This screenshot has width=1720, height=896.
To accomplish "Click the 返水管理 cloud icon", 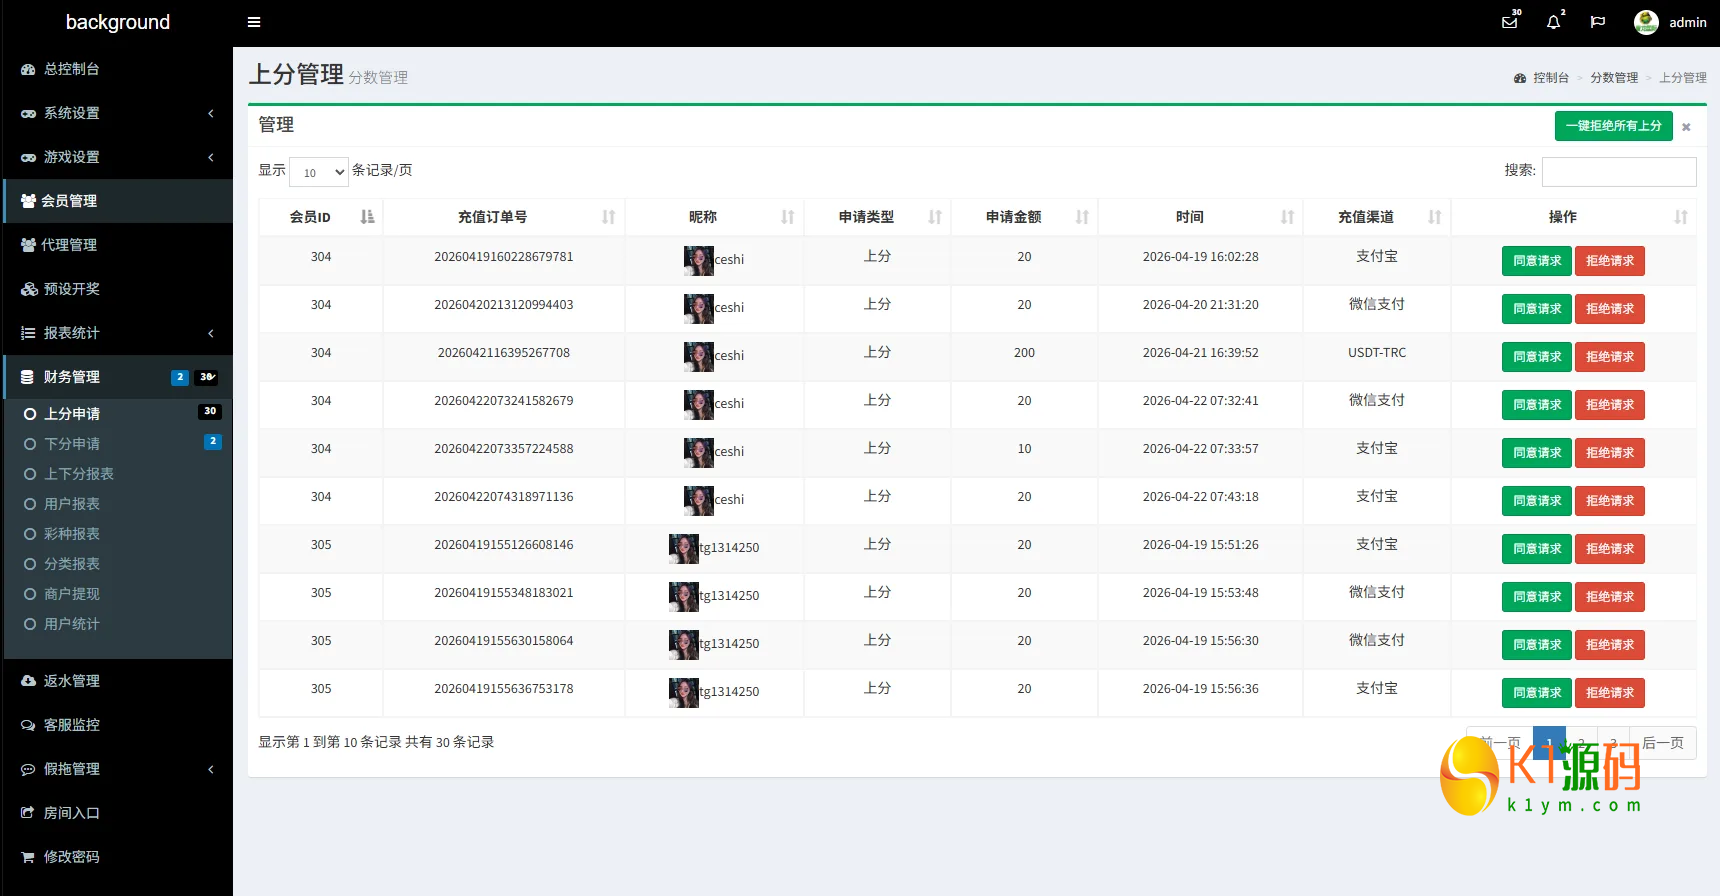I will (x=28, y=681).
